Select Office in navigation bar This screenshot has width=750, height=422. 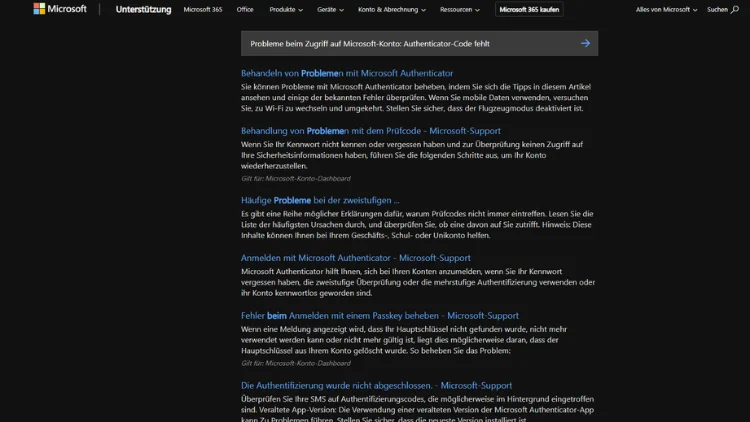(x=245, y=9)
